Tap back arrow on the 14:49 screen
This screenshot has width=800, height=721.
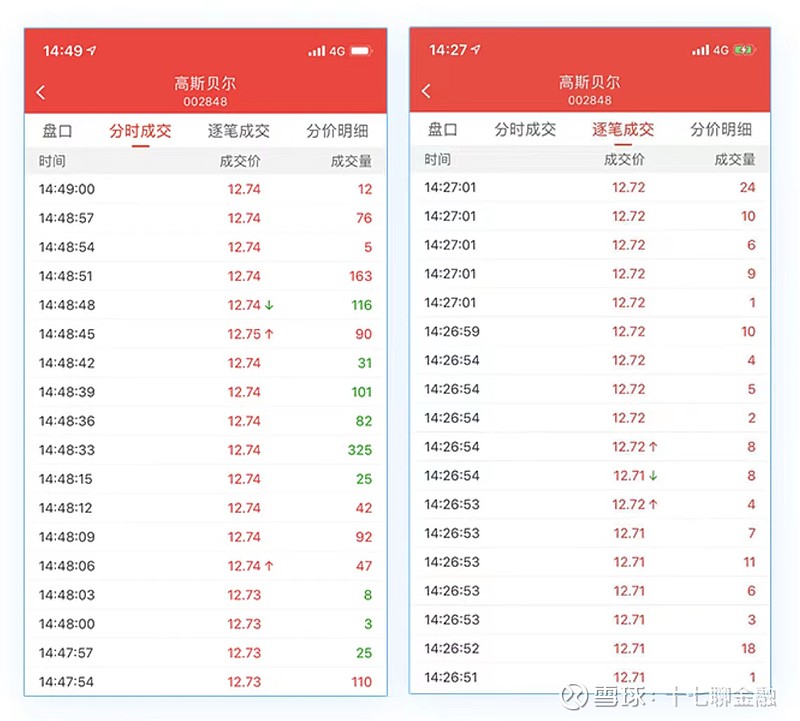pos(41,93)
